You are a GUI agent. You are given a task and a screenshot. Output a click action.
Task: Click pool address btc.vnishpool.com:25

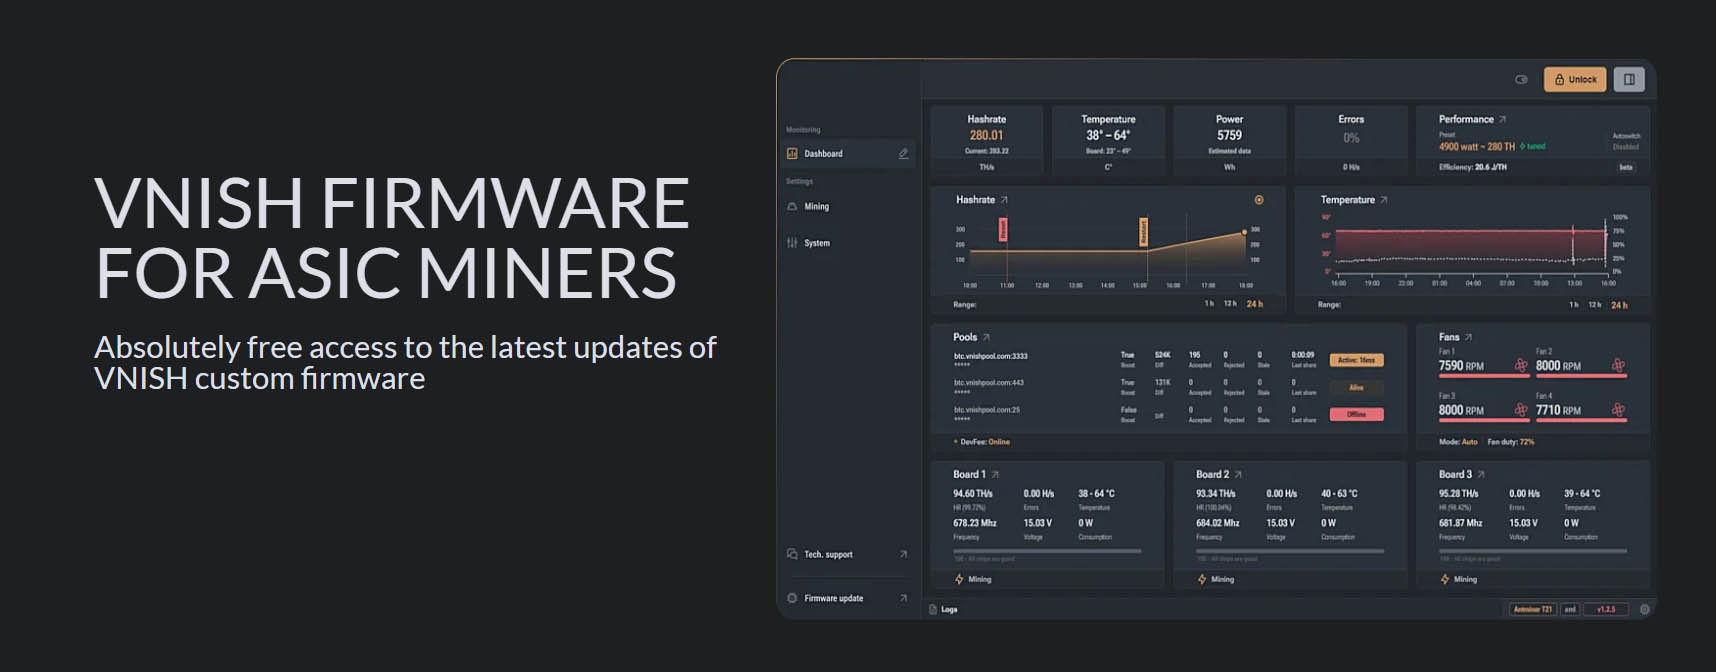click(x=987, y=410)
